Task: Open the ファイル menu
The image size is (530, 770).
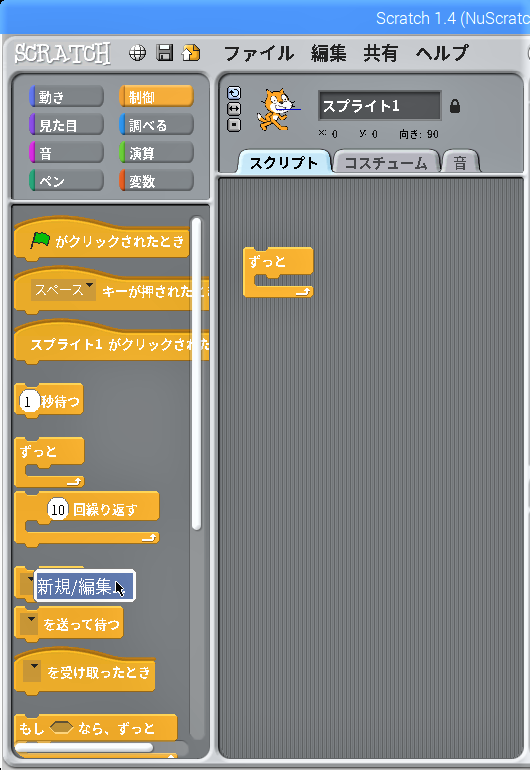Action: coord(258,53)
